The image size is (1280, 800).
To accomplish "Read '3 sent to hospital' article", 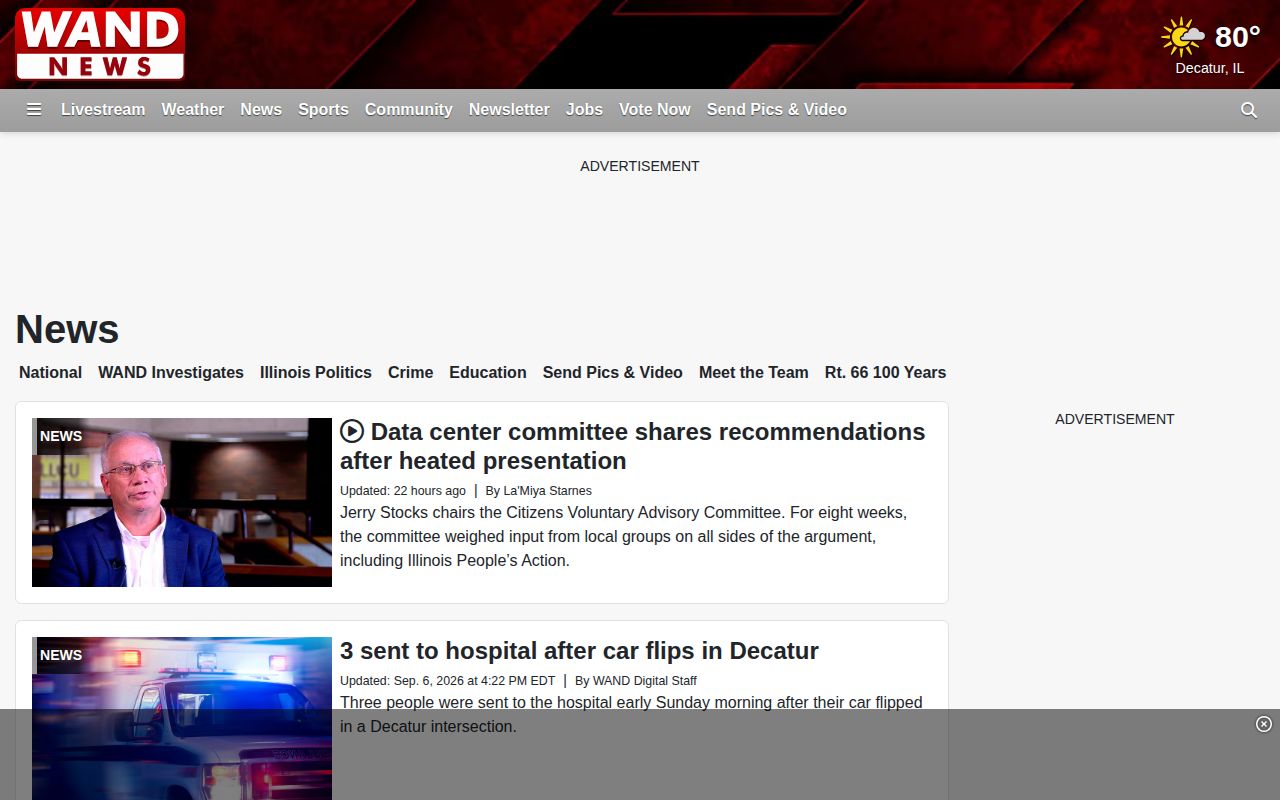I will 579,651.
